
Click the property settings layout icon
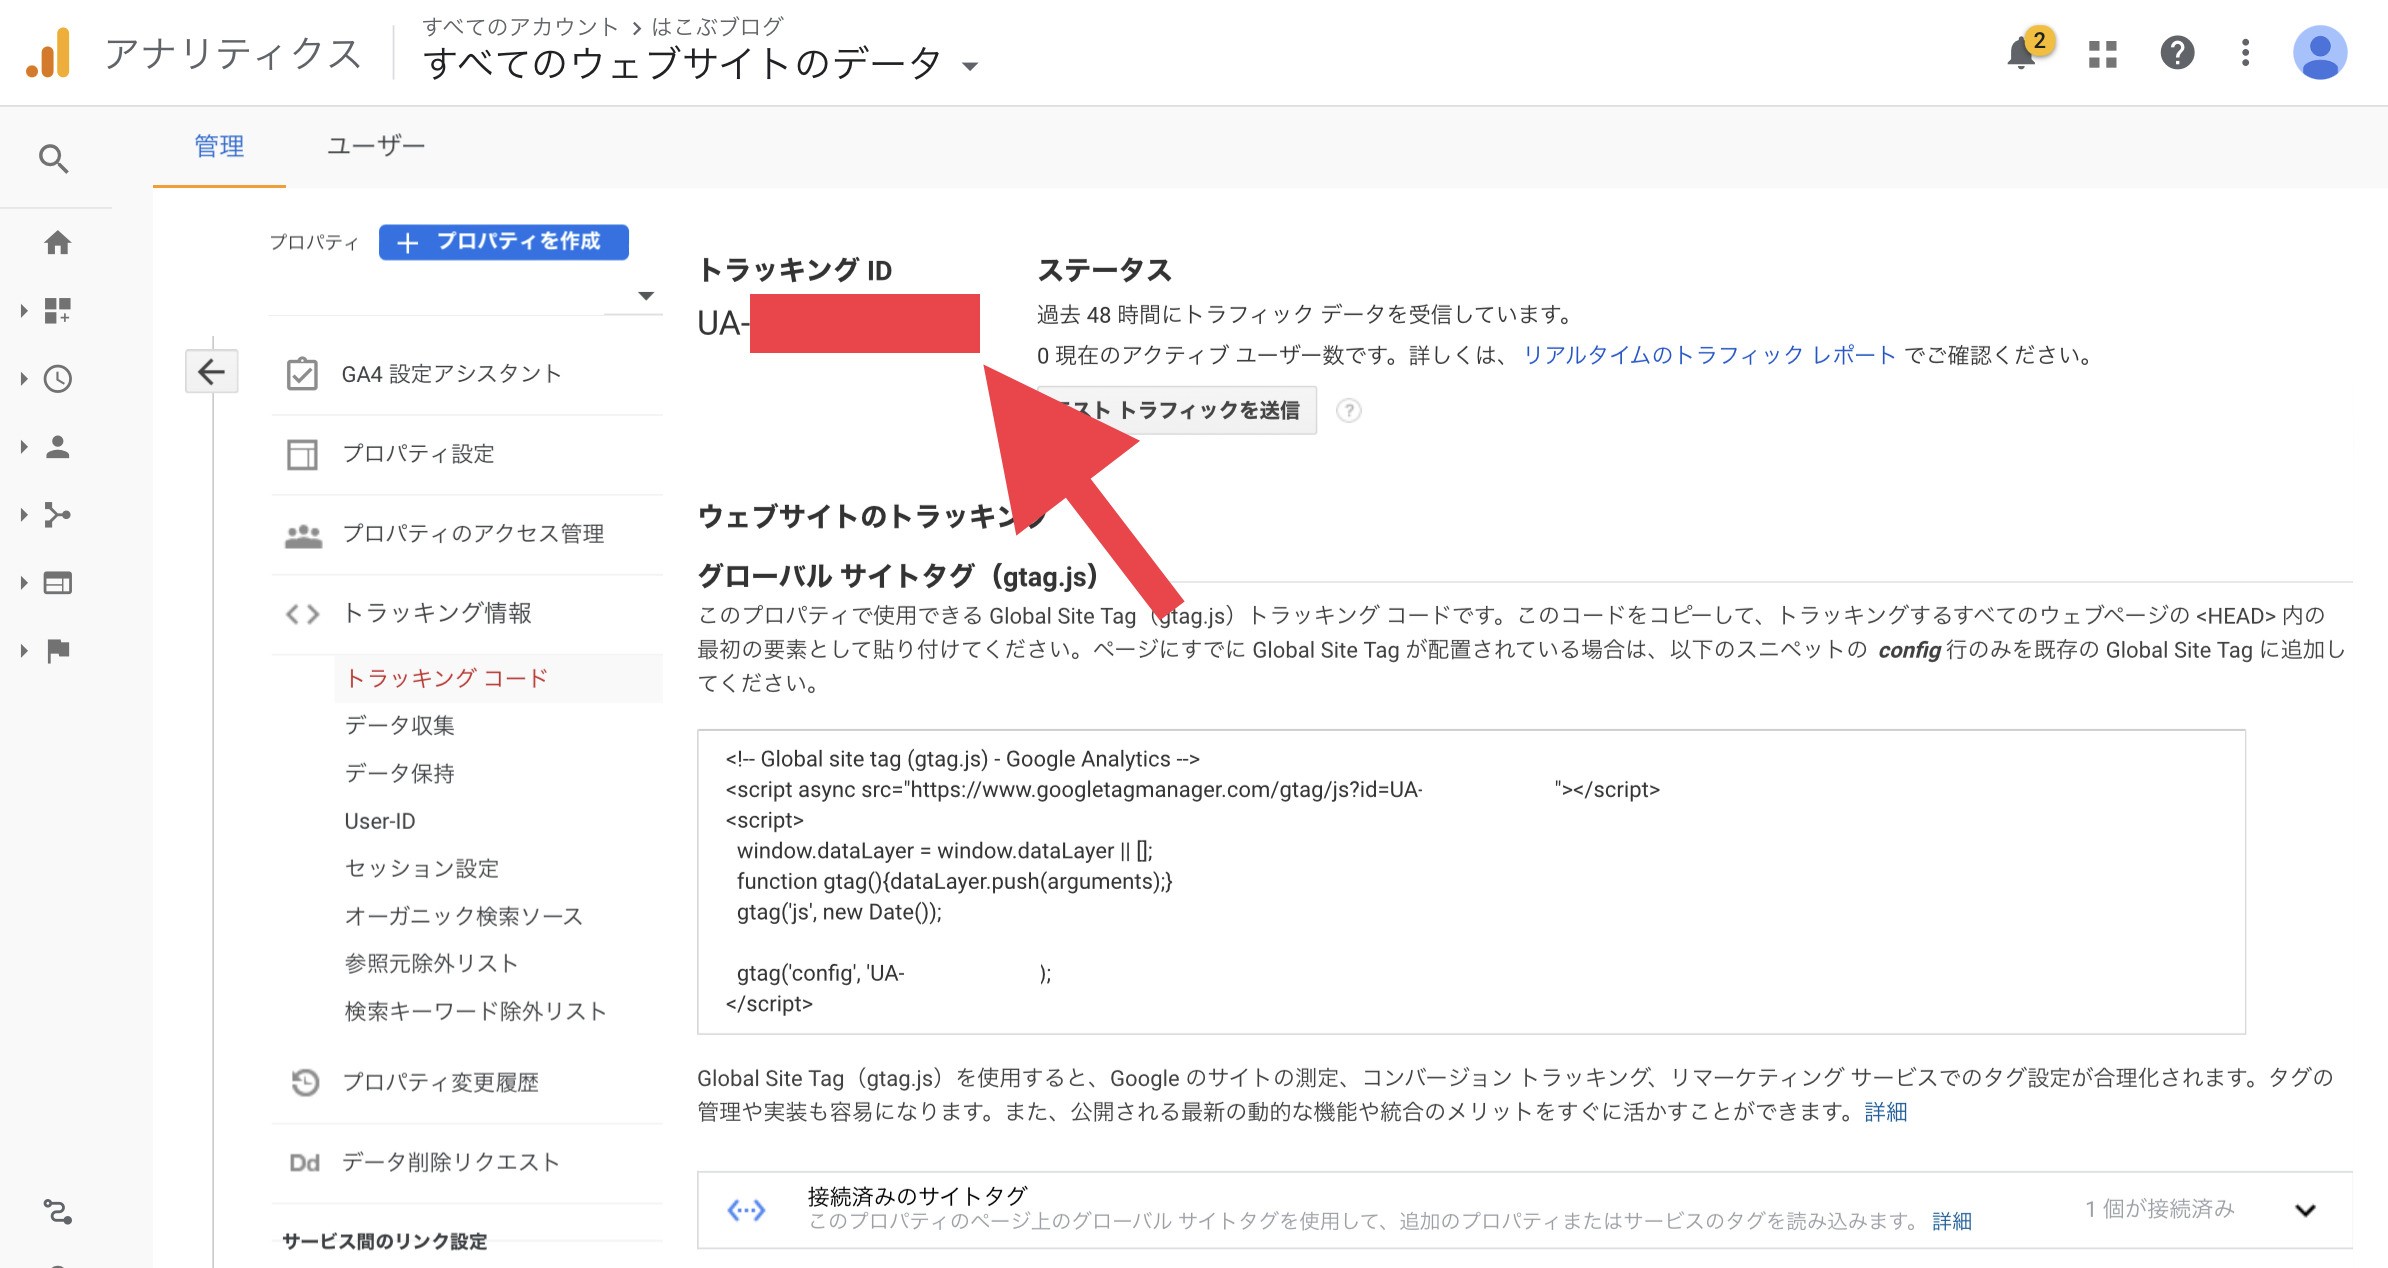(302, 454)
